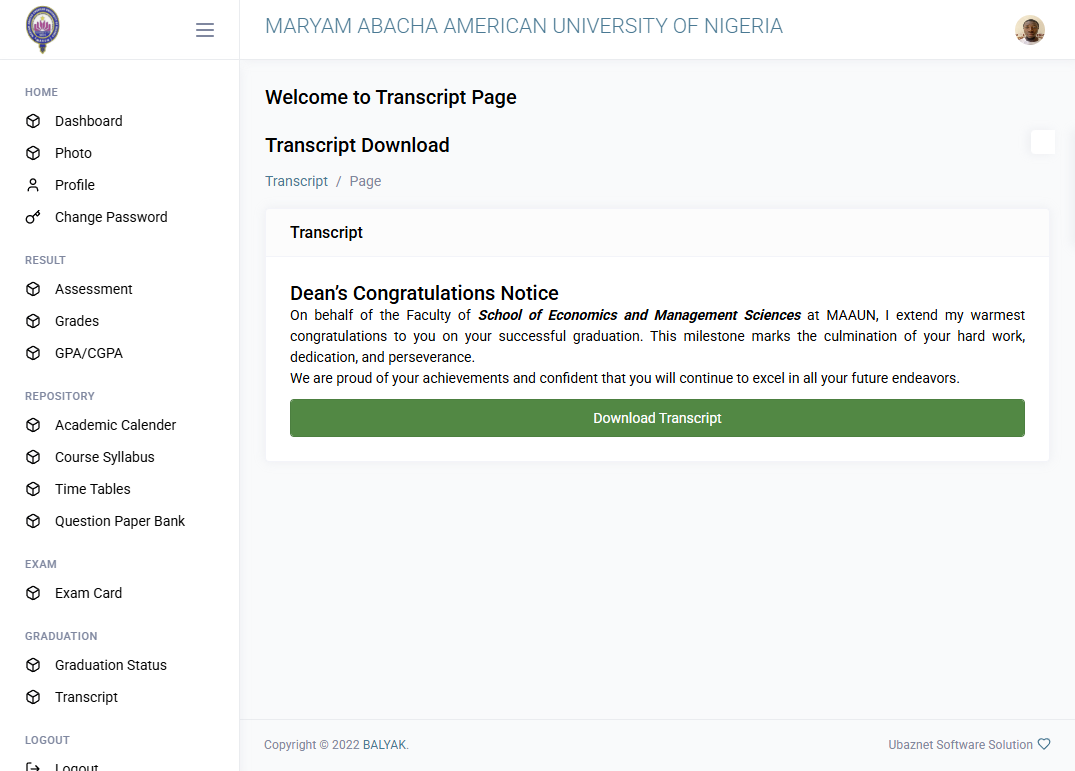Click the cube icon beside Time Tables
The image size is (1075, 771).
(33, 489)
